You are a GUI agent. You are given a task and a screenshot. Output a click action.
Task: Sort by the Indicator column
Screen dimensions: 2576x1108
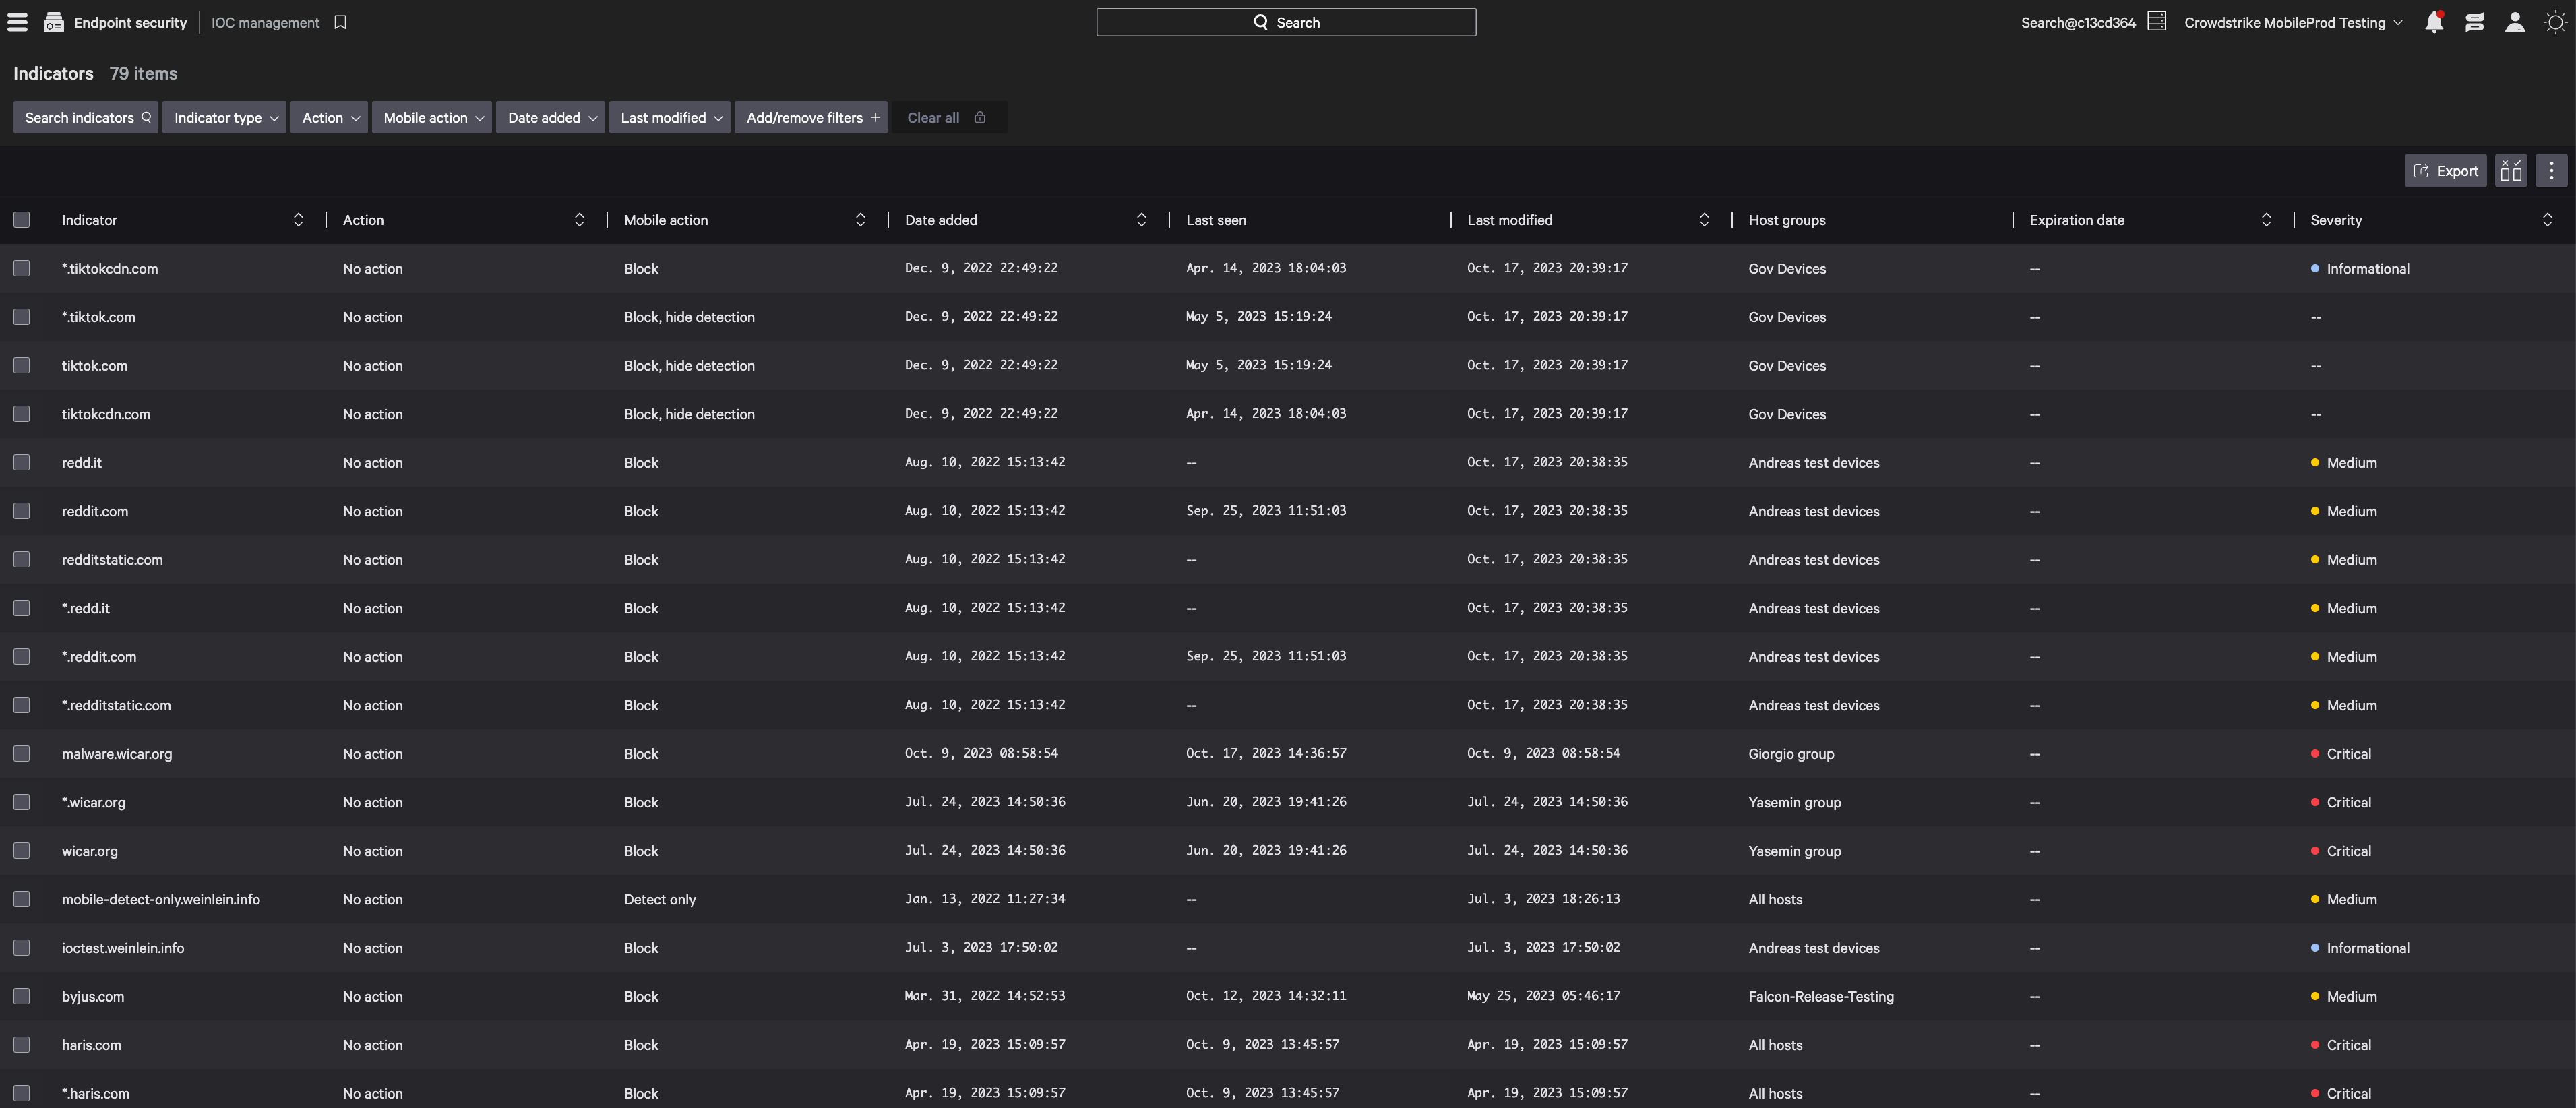[298, 220]
